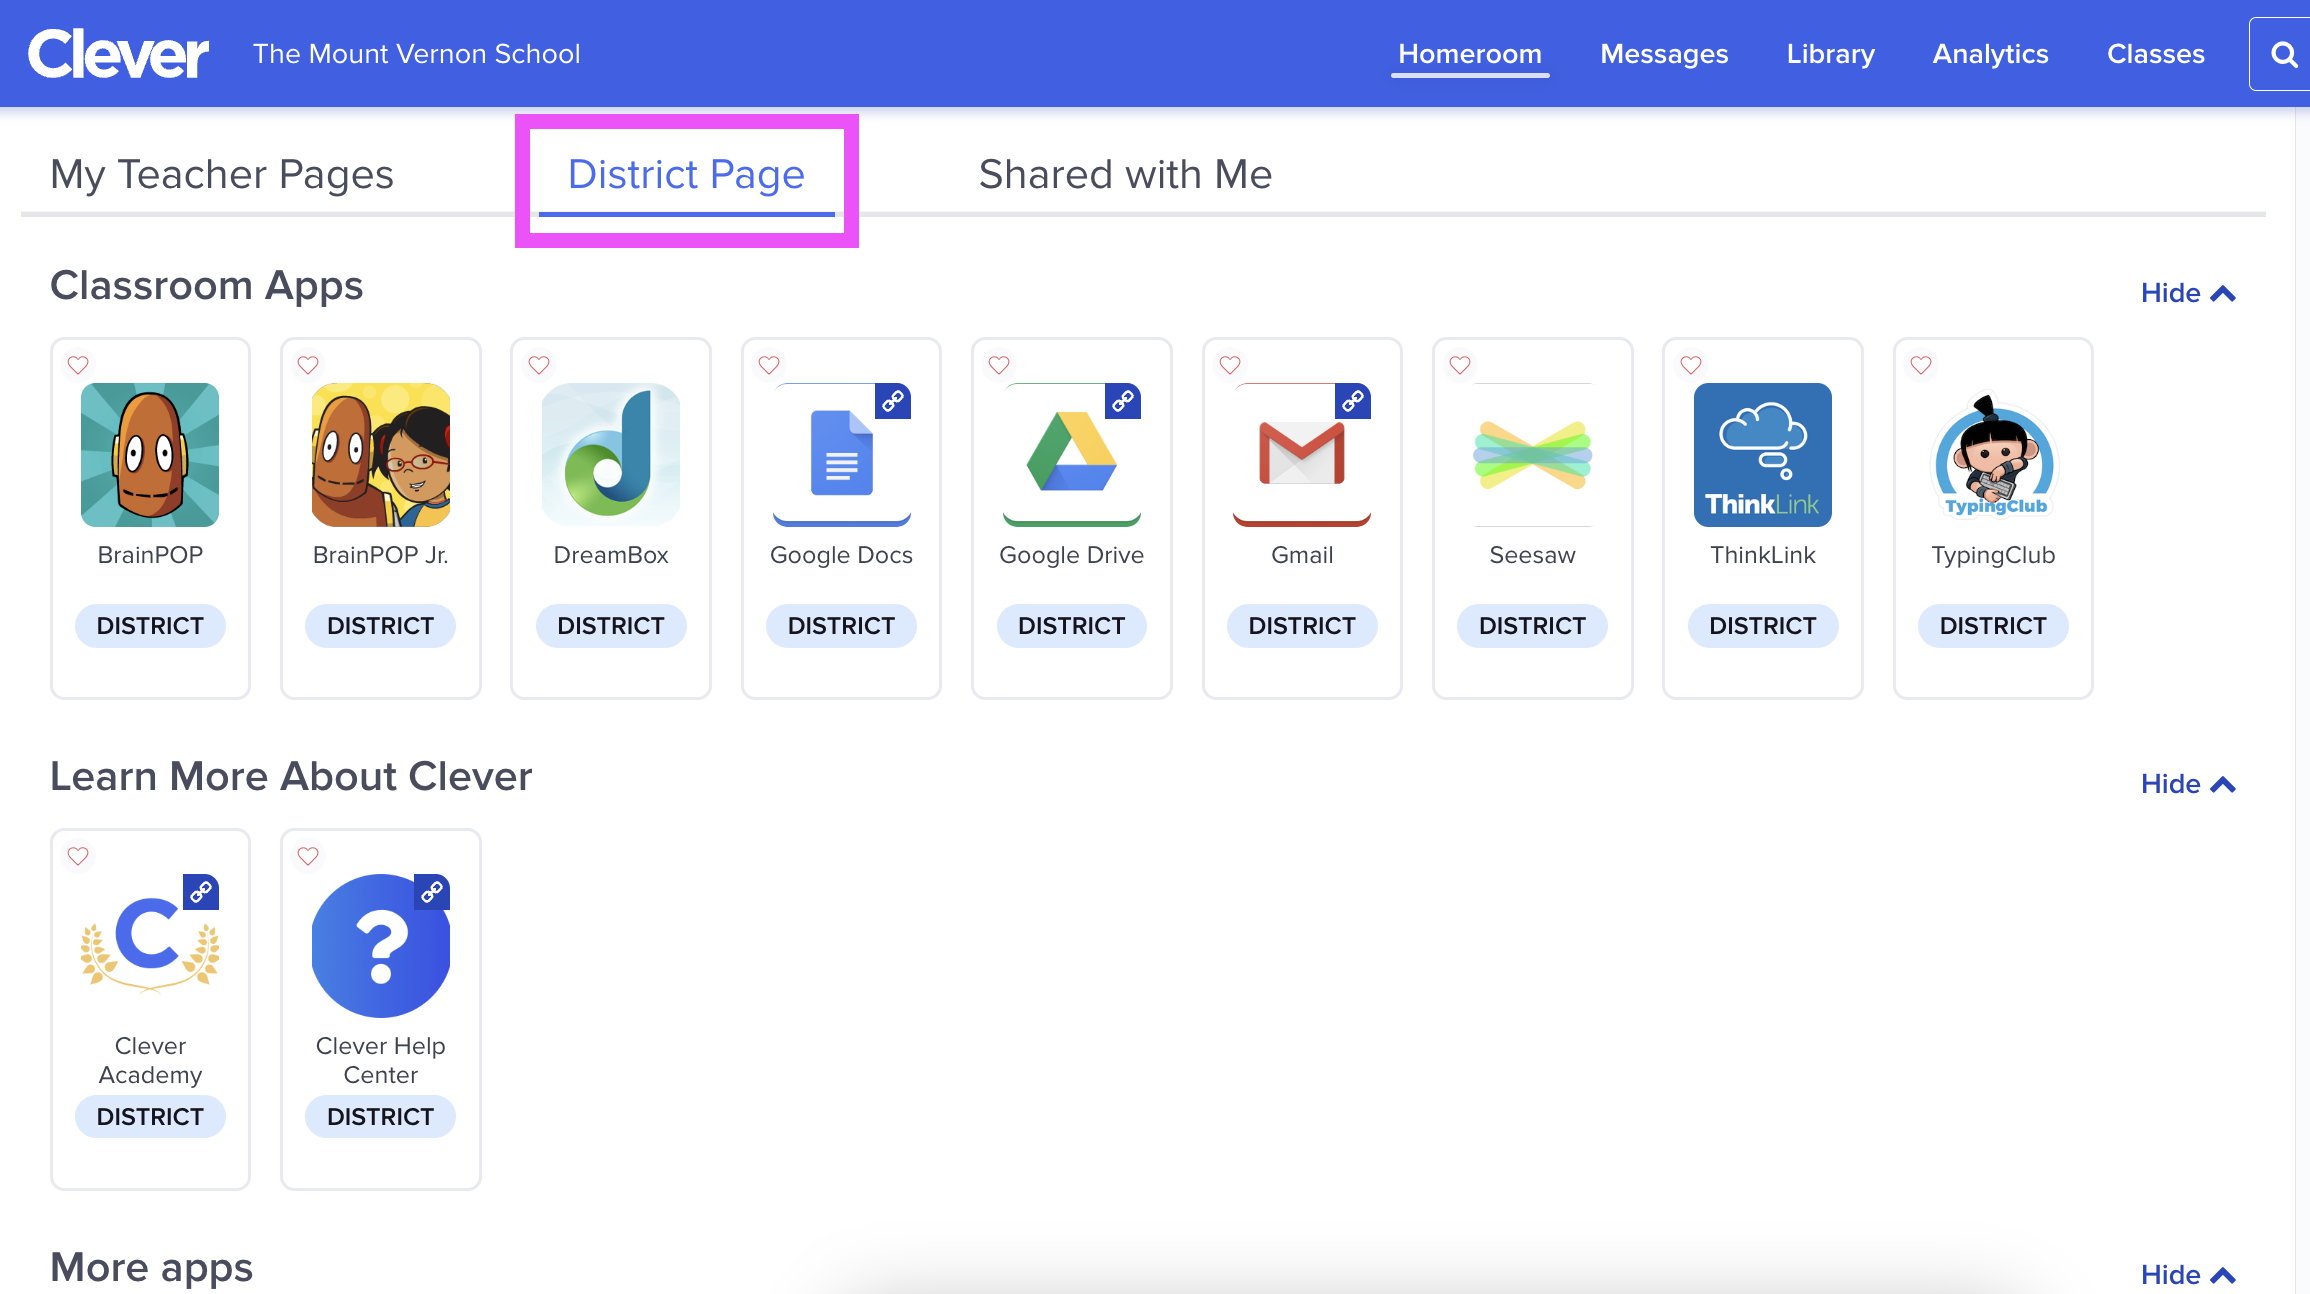Image resolution: width=2310 pixels, height=1294 pixels.
Task: Launch the DreamBox app icon
Action: coord(611,455)
